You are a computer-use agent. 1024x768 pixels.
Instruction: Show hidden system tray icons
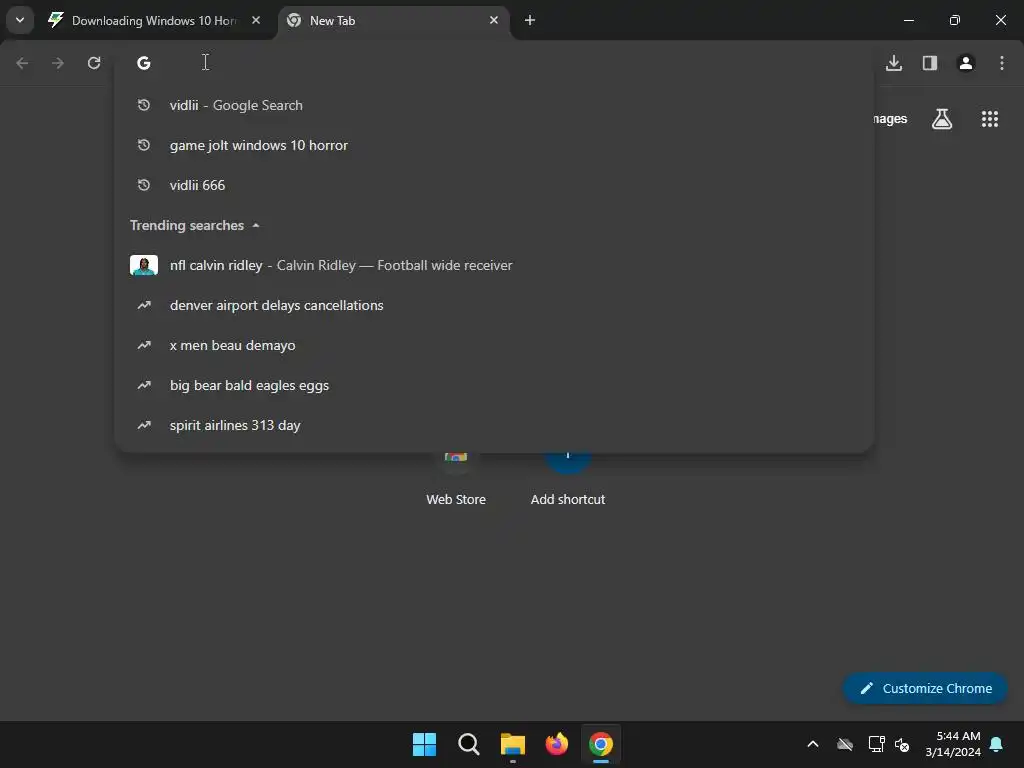coord(813,744)
